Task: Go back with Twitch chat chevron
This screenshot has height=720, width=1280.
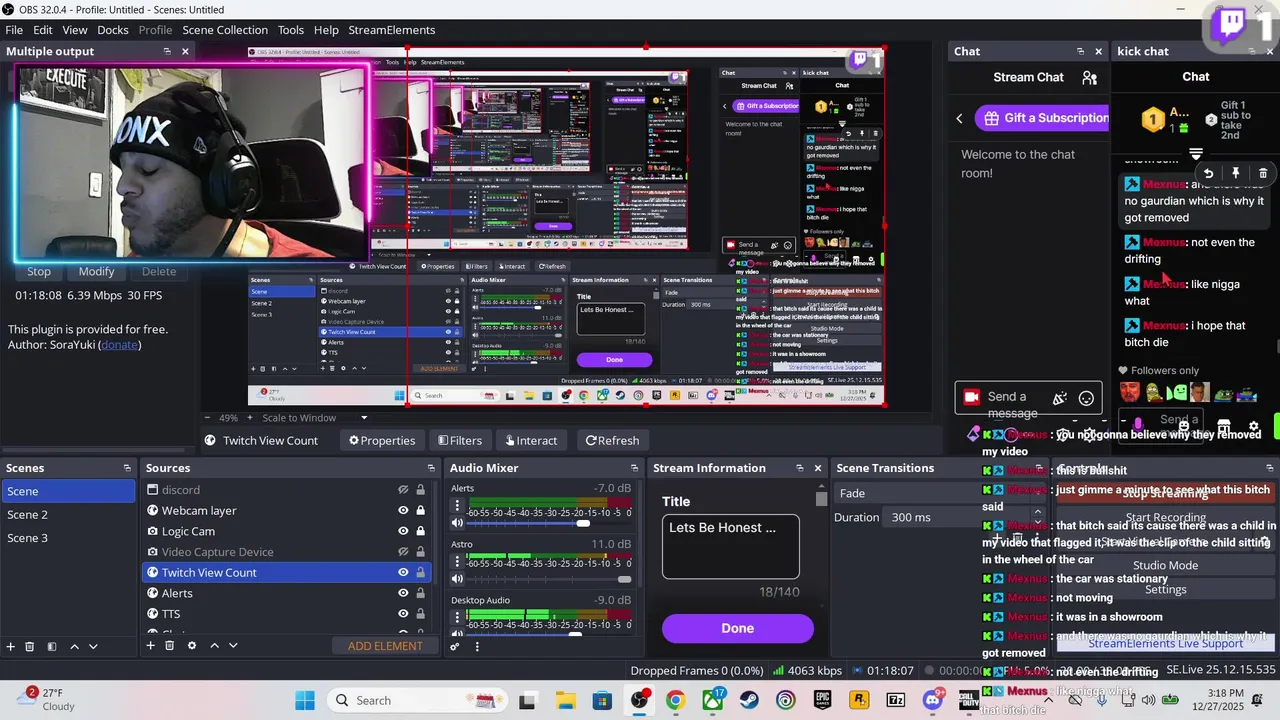Action: pyautogui.click(x=959, y=118)
